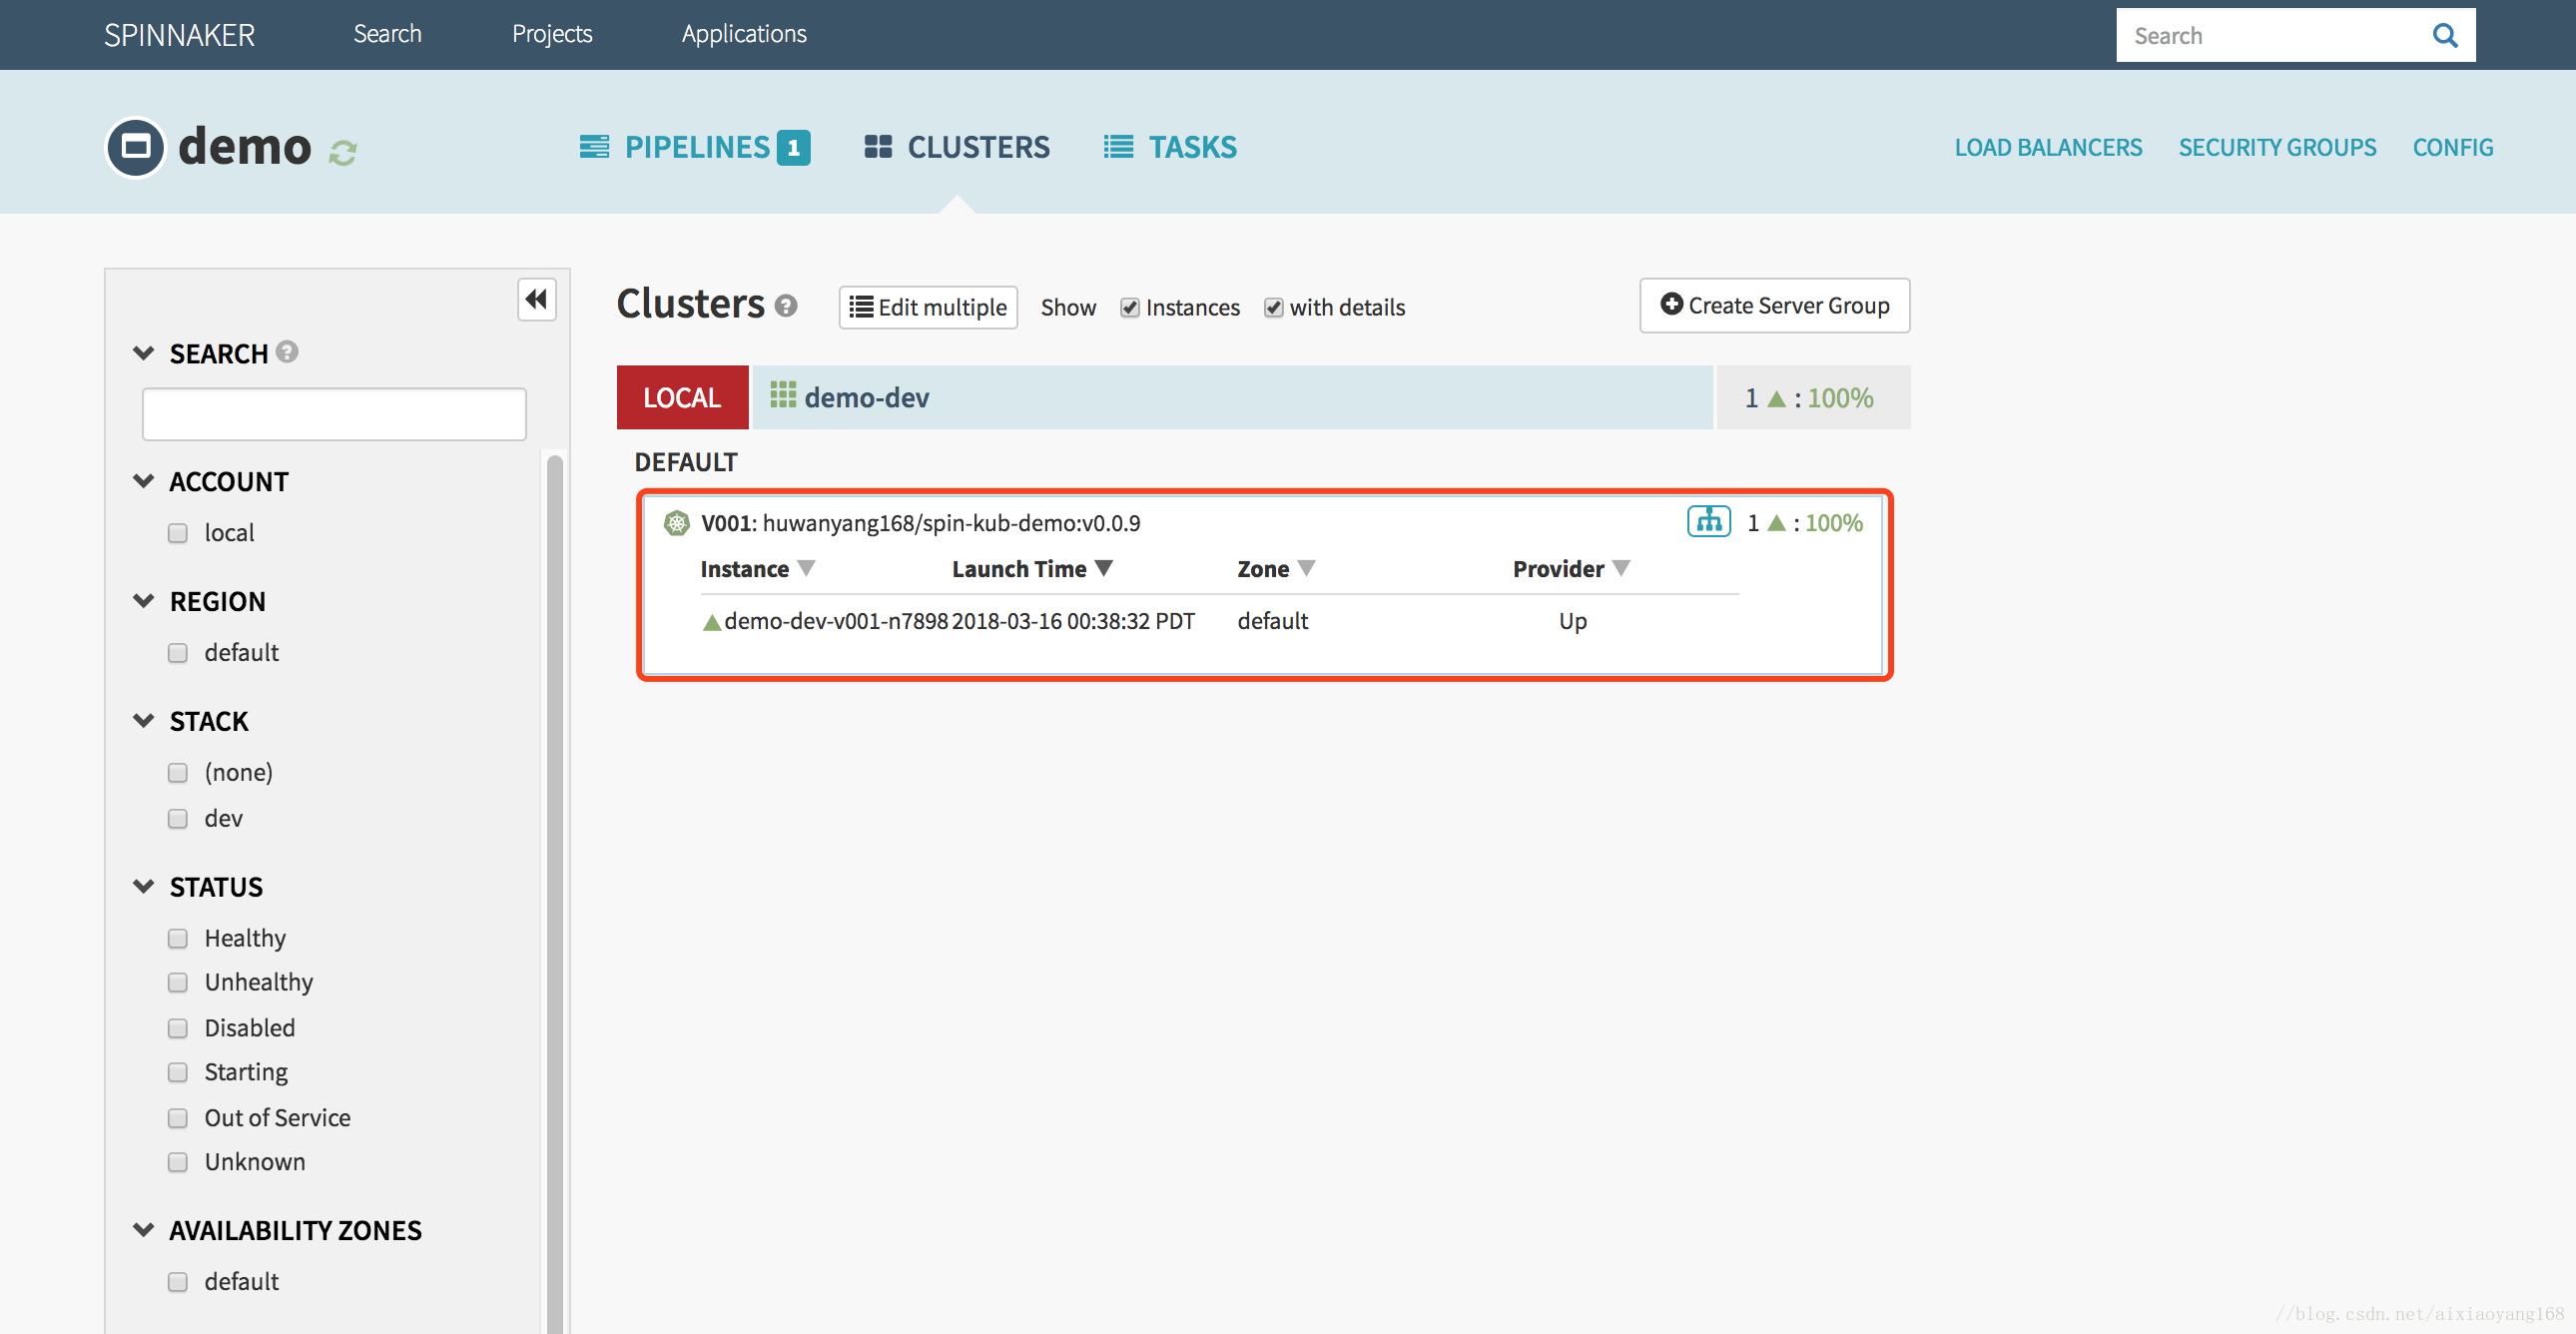Click the demo application logo icon

(x=136, y=147)
